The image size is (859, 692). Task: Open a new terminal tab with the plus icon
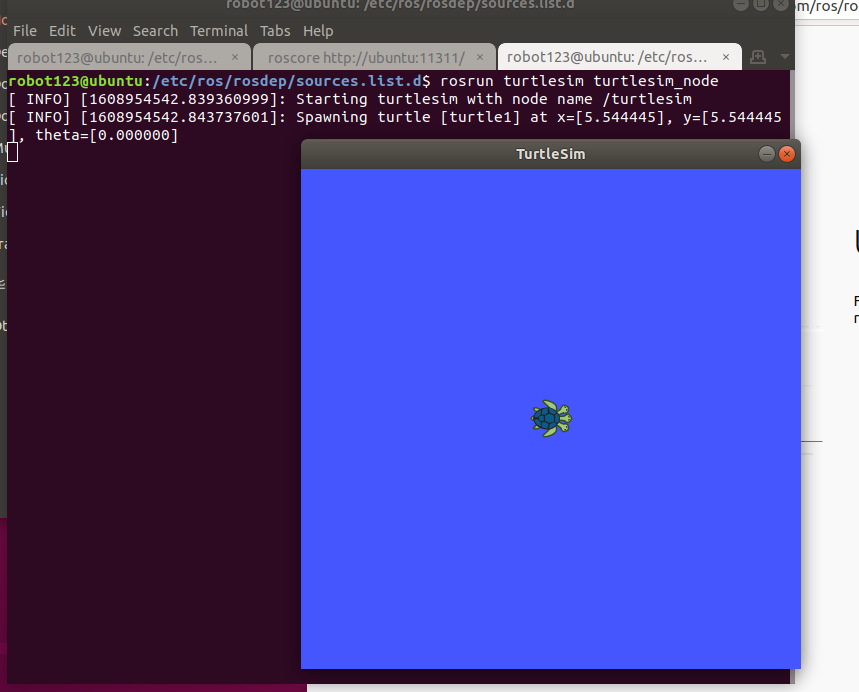[x=757, y=57]
